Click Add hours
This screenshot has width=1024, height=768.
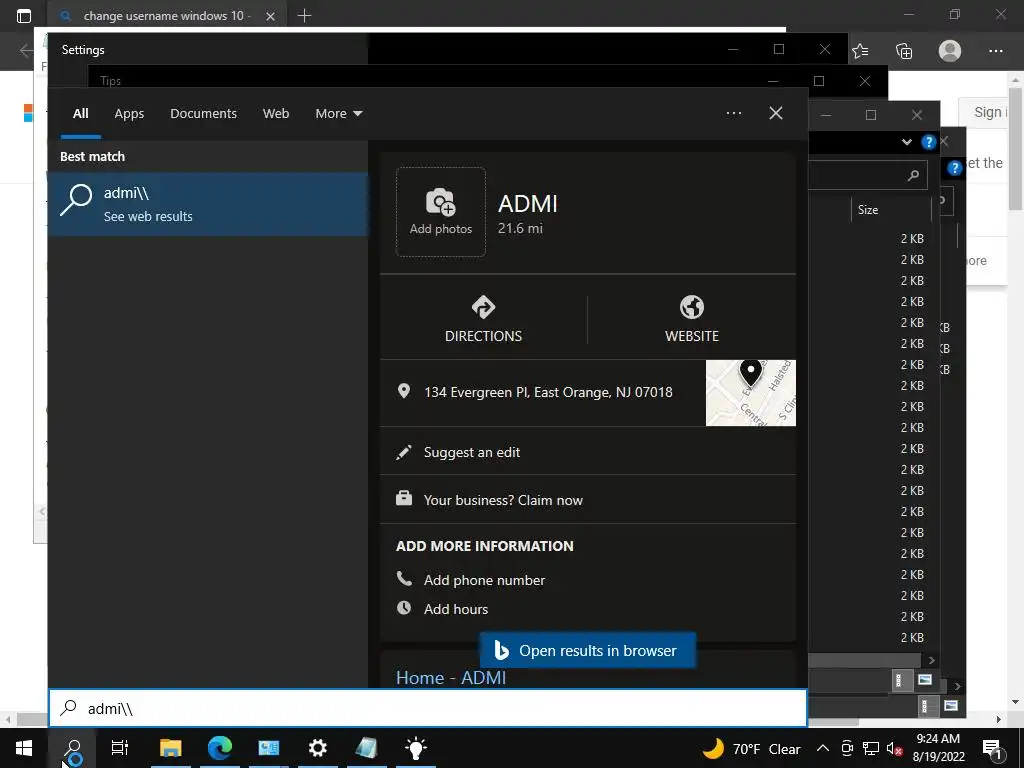click(455, 609)
